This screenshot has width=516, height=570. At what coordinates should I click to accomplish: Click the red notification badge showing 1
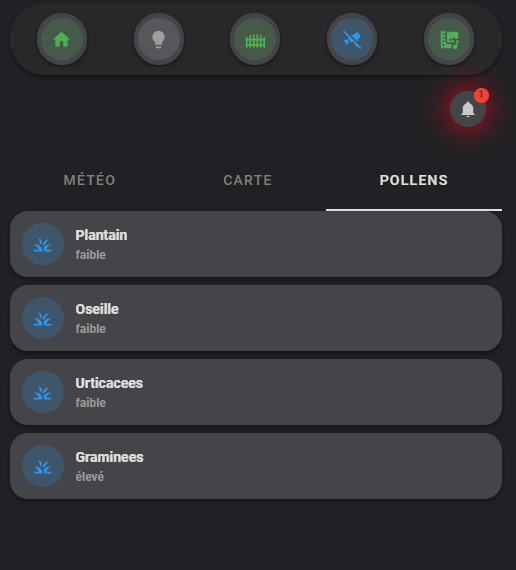(x=481, y=95)
